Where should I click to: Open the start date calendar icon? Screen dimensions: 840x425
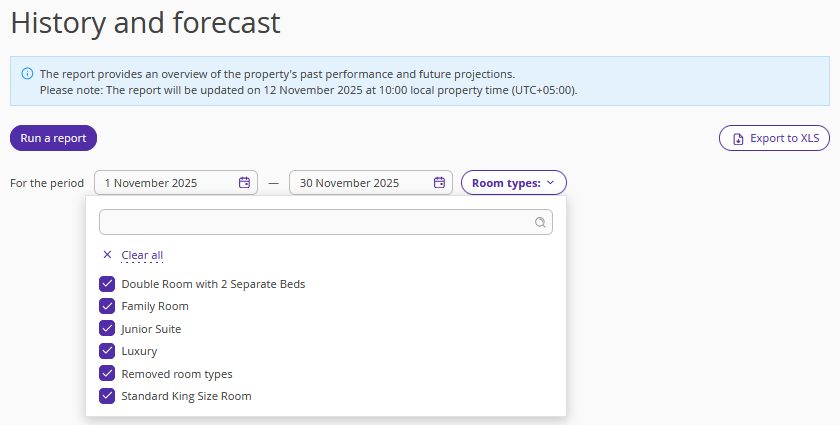[x=244, y=183]
